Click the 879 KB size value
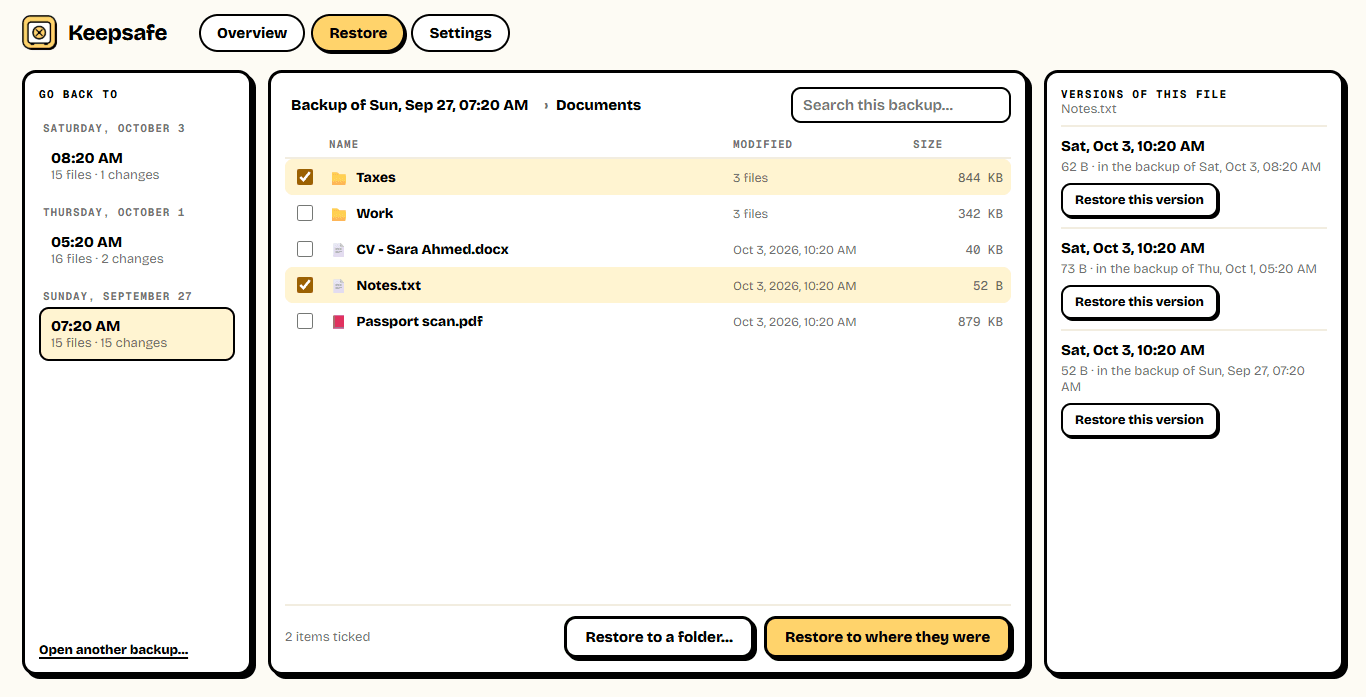 980,322
